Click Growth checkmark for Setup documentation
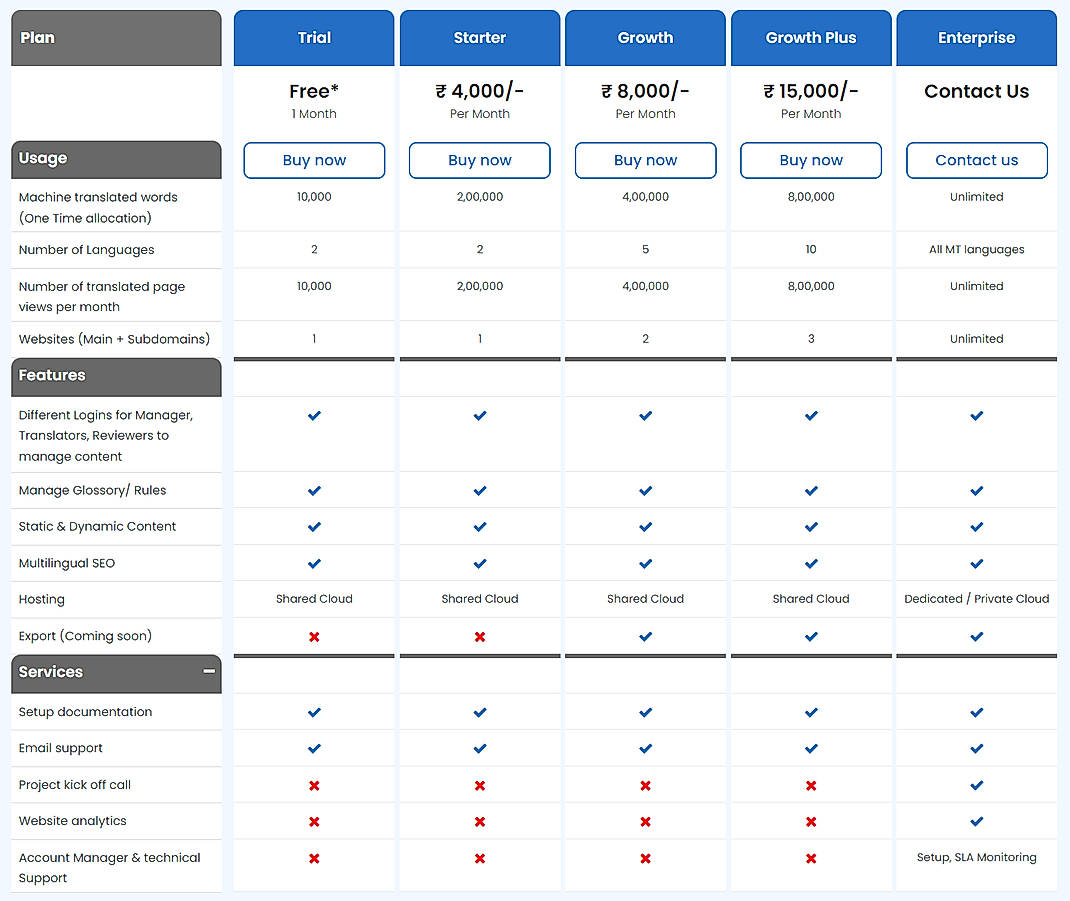Image resolution: width=1070 pixels, height=901 pixels. click(646, 713)
